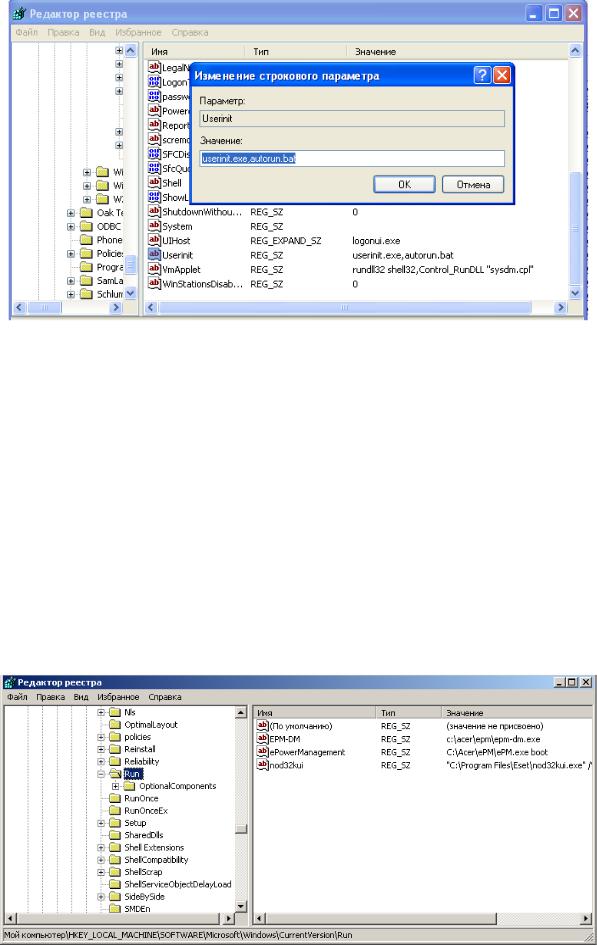Screen dimensions: 597x946
Task: Expand the ODBC folder node
Action: 71,227
